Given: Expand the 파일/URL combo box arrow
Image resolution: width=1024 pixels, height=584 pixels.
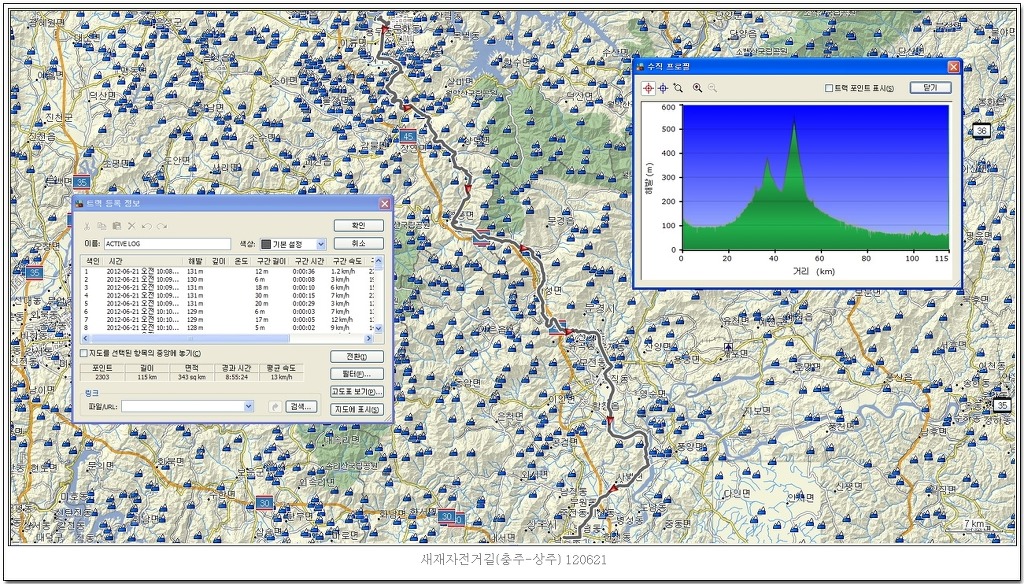Looking at the screenshot, I should 248,406.
